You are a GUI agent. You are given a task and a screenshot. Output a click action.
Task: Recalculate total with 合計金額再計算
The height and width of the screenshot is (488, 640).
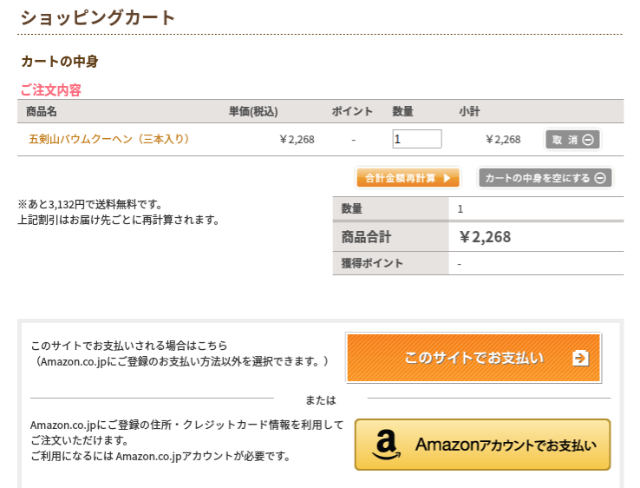click(x=408, y=178)
